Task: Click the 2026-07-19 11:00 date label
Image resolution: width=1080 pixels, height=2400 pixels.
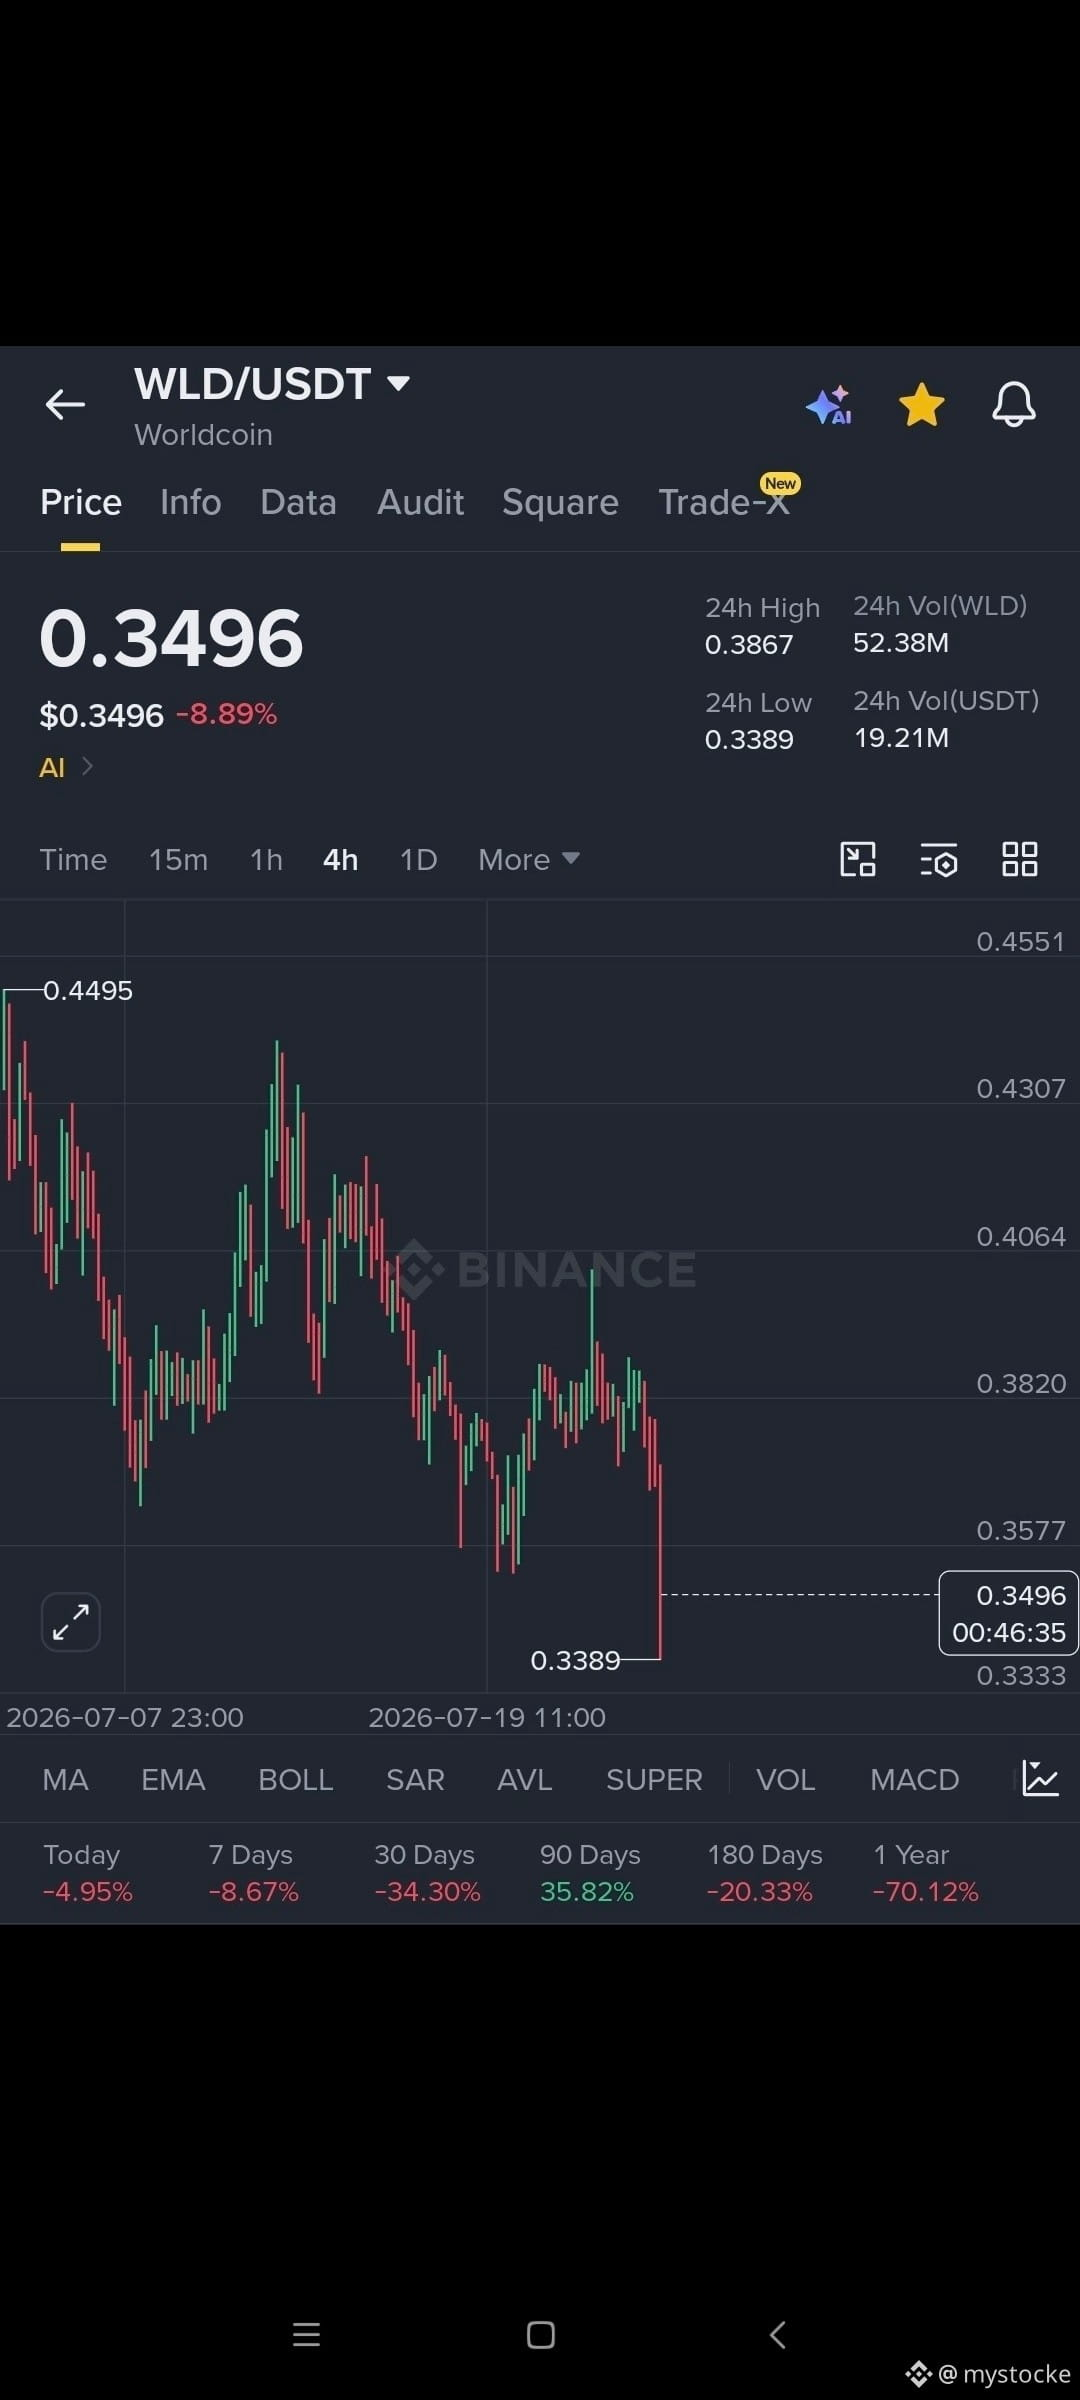Action: tap(487, 1717)
